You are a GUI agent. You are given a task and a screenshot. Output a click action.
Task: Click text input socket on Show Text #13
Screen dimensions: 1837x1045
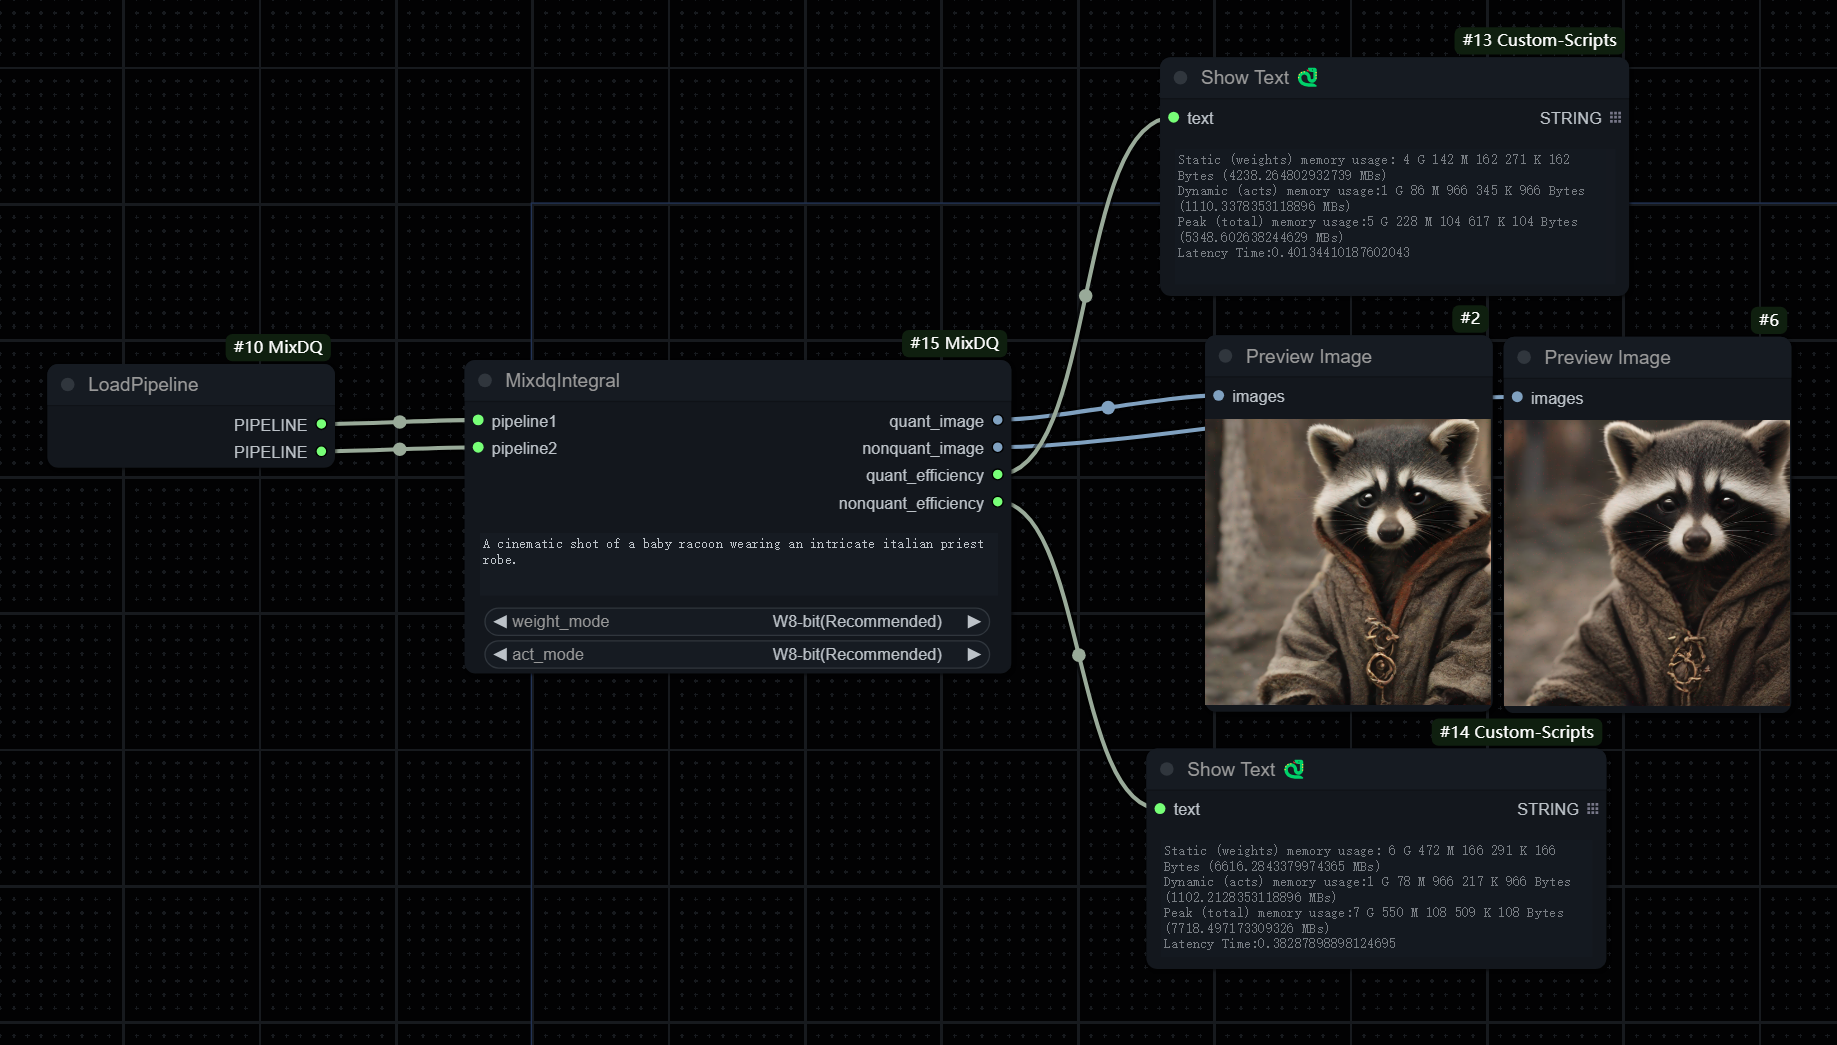coord(1174,118)
